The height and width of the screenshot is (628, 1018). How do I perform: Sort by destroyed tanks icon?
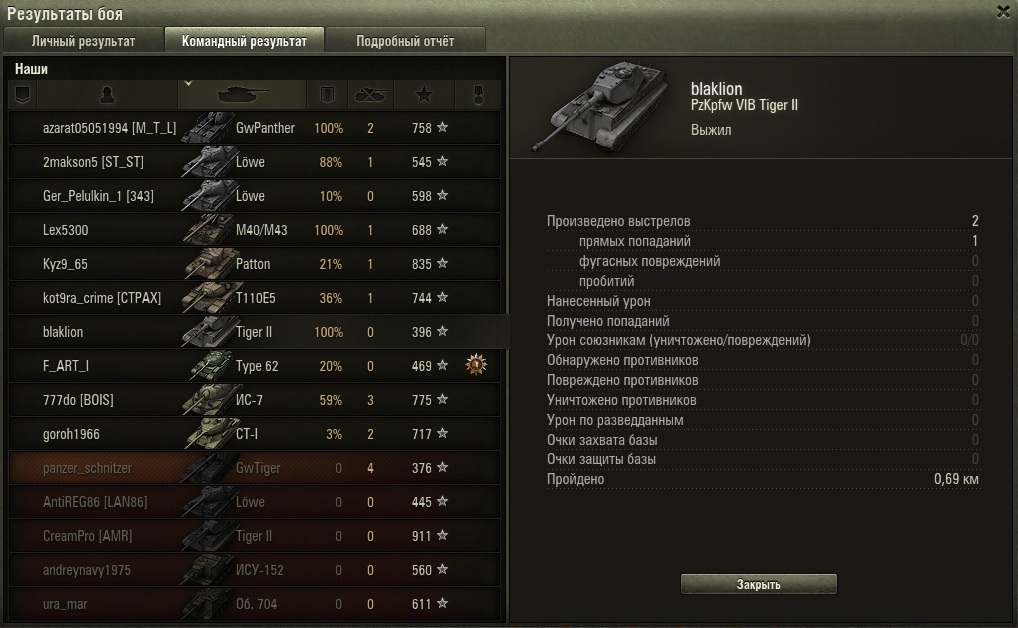pos(371,95)
